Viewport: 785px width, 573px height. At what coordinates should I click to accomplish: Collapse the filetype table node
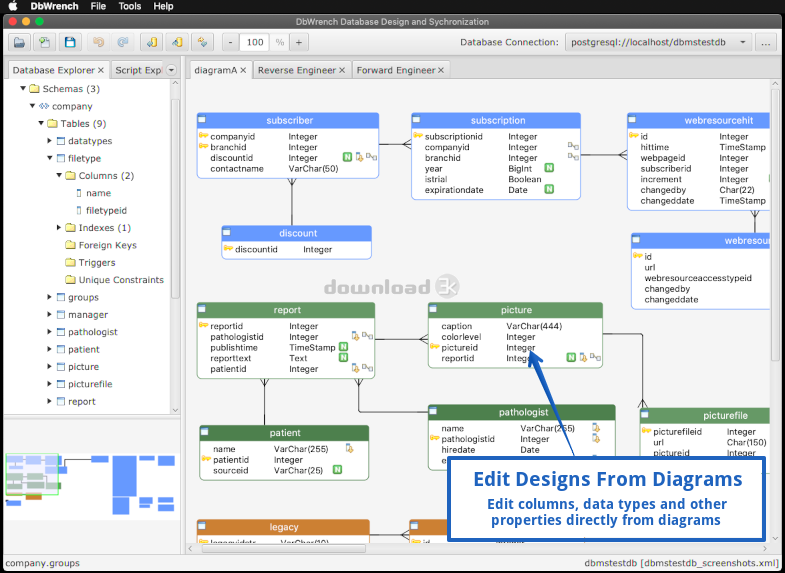(50, 158)
